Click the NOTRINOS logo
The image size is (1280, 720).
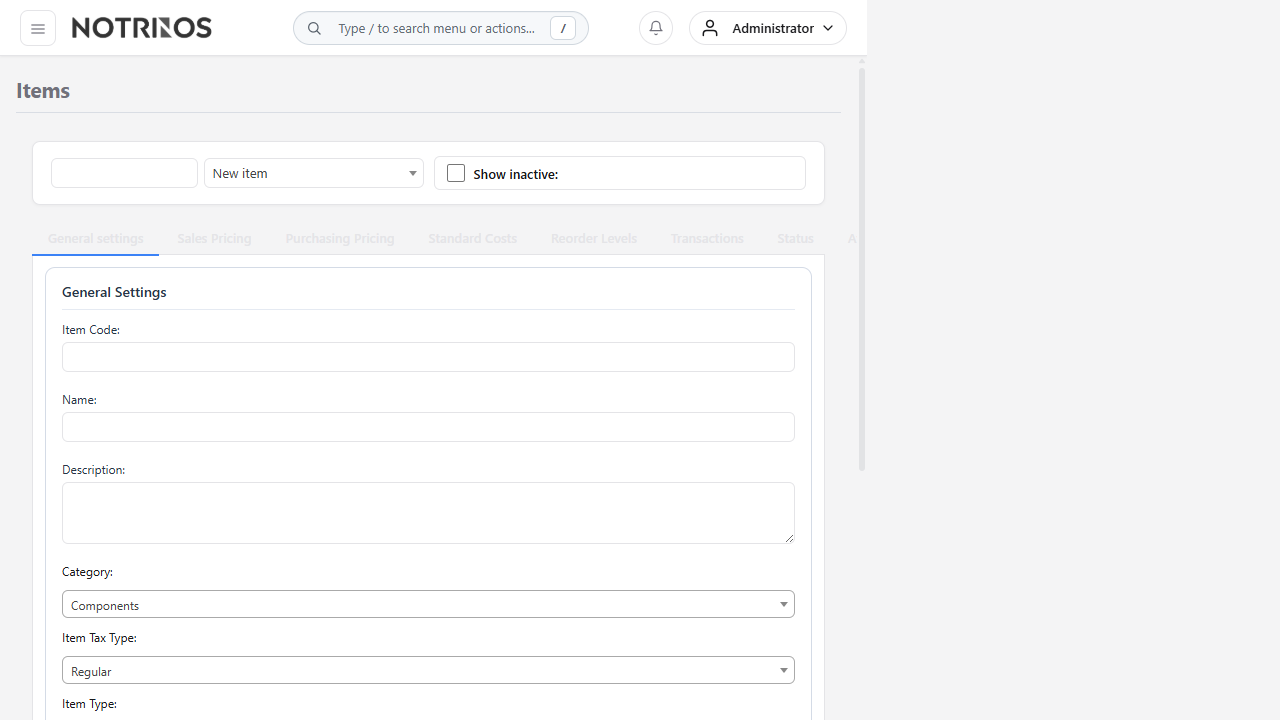pos(142,28)
